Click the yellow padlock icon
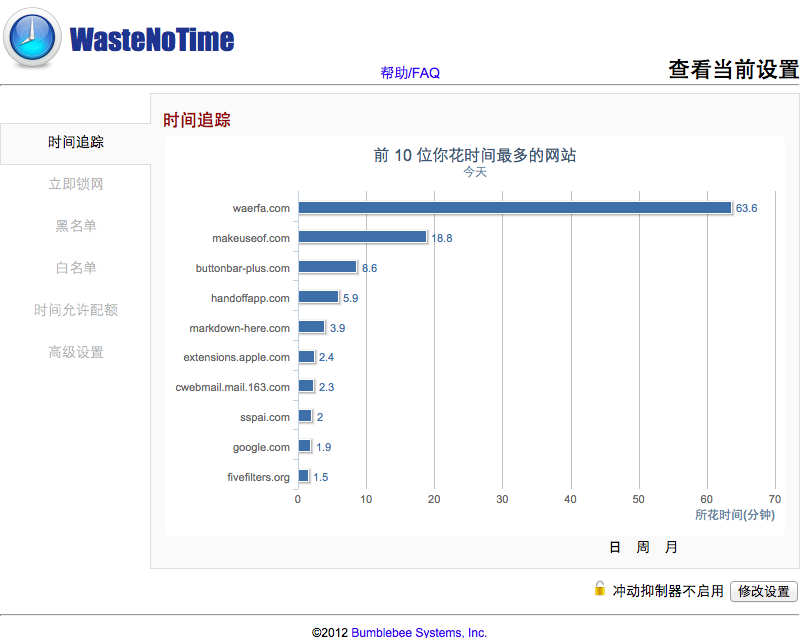This screenshot has width=801, height=638. pos(600,588)
